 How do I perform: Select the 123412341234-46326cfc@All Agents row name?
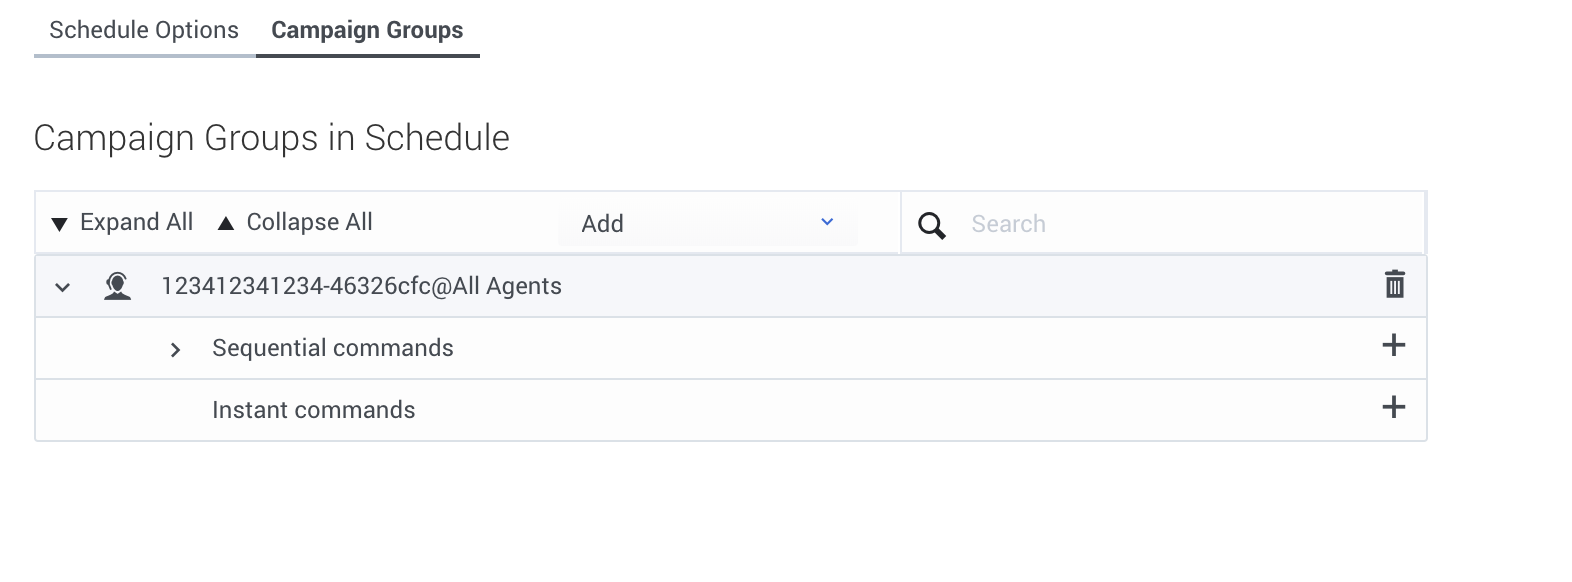coord(361,286)
